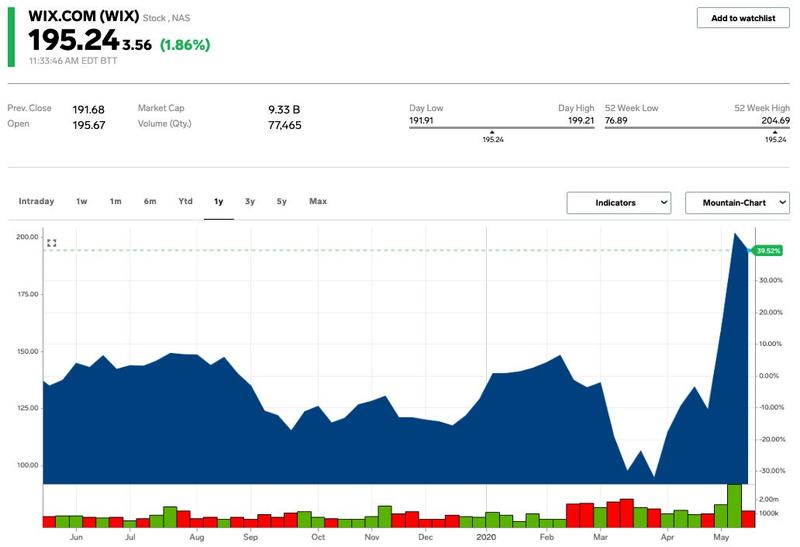This screenshot has height=547, width=800.
Task: Select the 6m time range tab
Action: pos(150,202)
